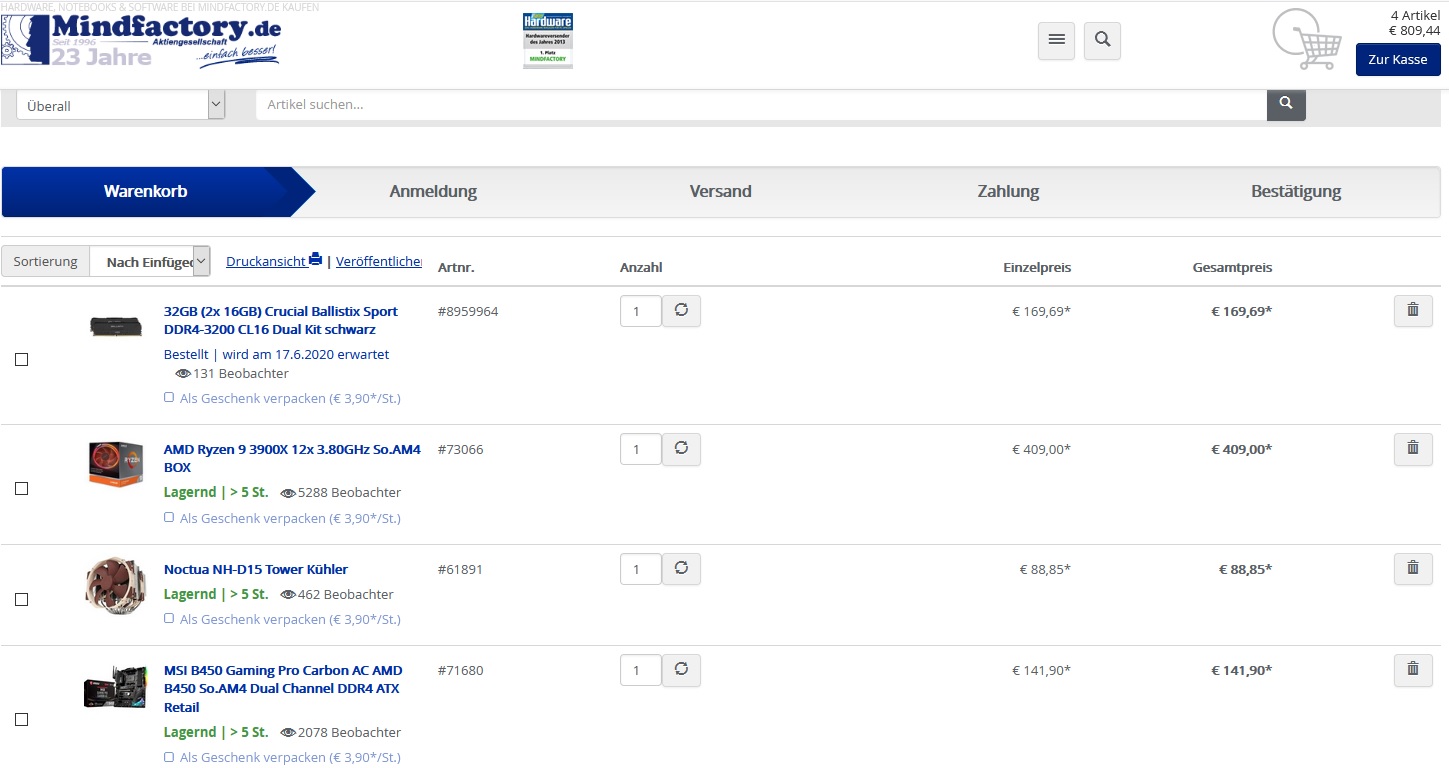Click the Ryzen 9 box thumbnail
This screenshot has width=1449, height=768.
115,464
